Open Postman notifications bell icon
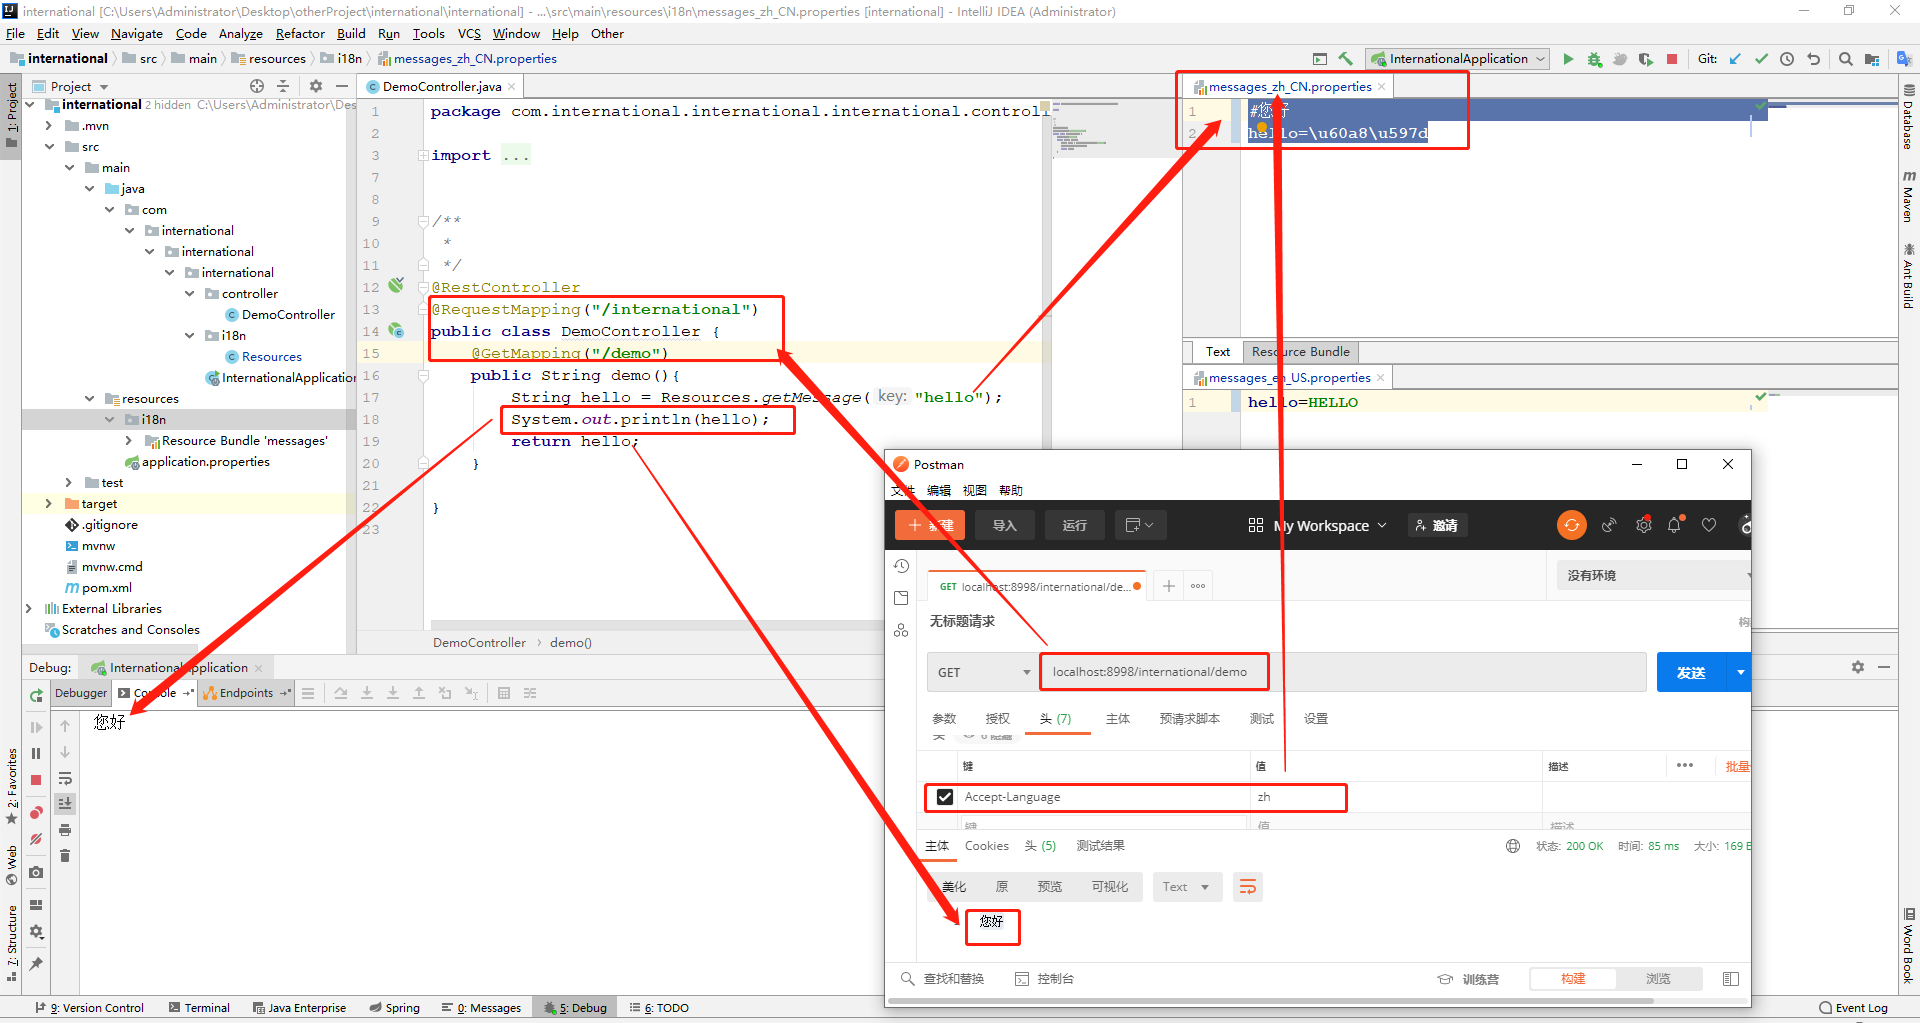This screenshot has width=1920, height=1023. [x=1675, y=525]
